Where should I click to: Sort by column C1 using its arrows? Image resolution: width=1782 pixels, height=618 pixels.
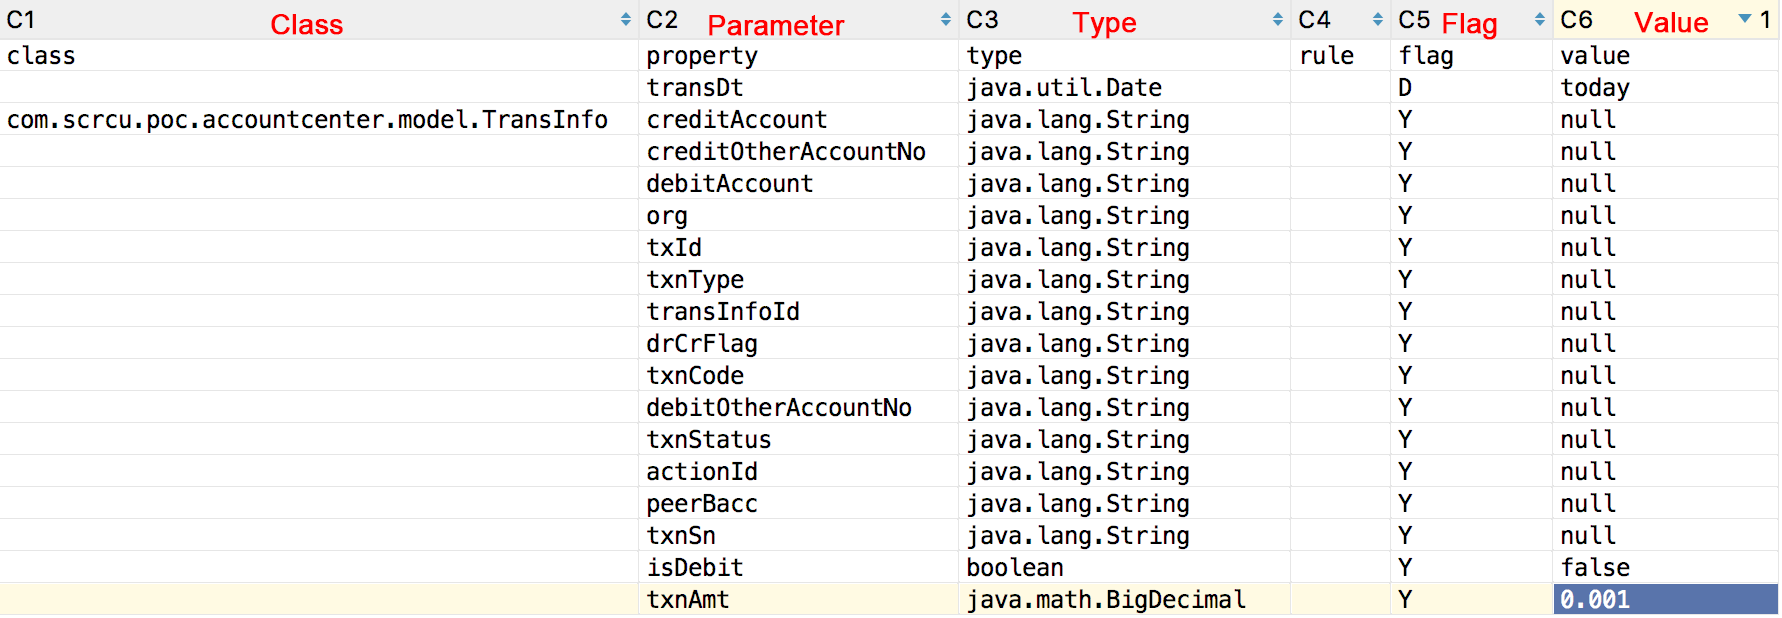(626, 19)
